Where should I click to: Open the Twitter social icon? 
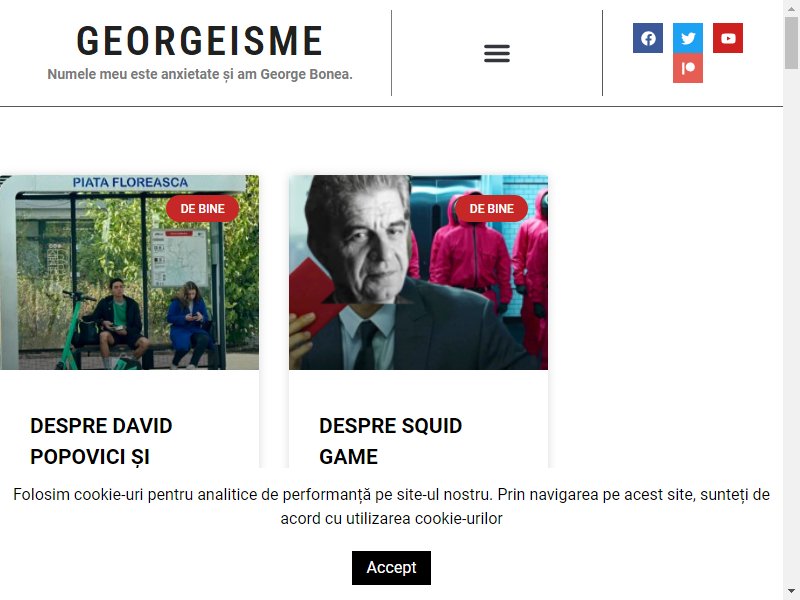point(688,38)
